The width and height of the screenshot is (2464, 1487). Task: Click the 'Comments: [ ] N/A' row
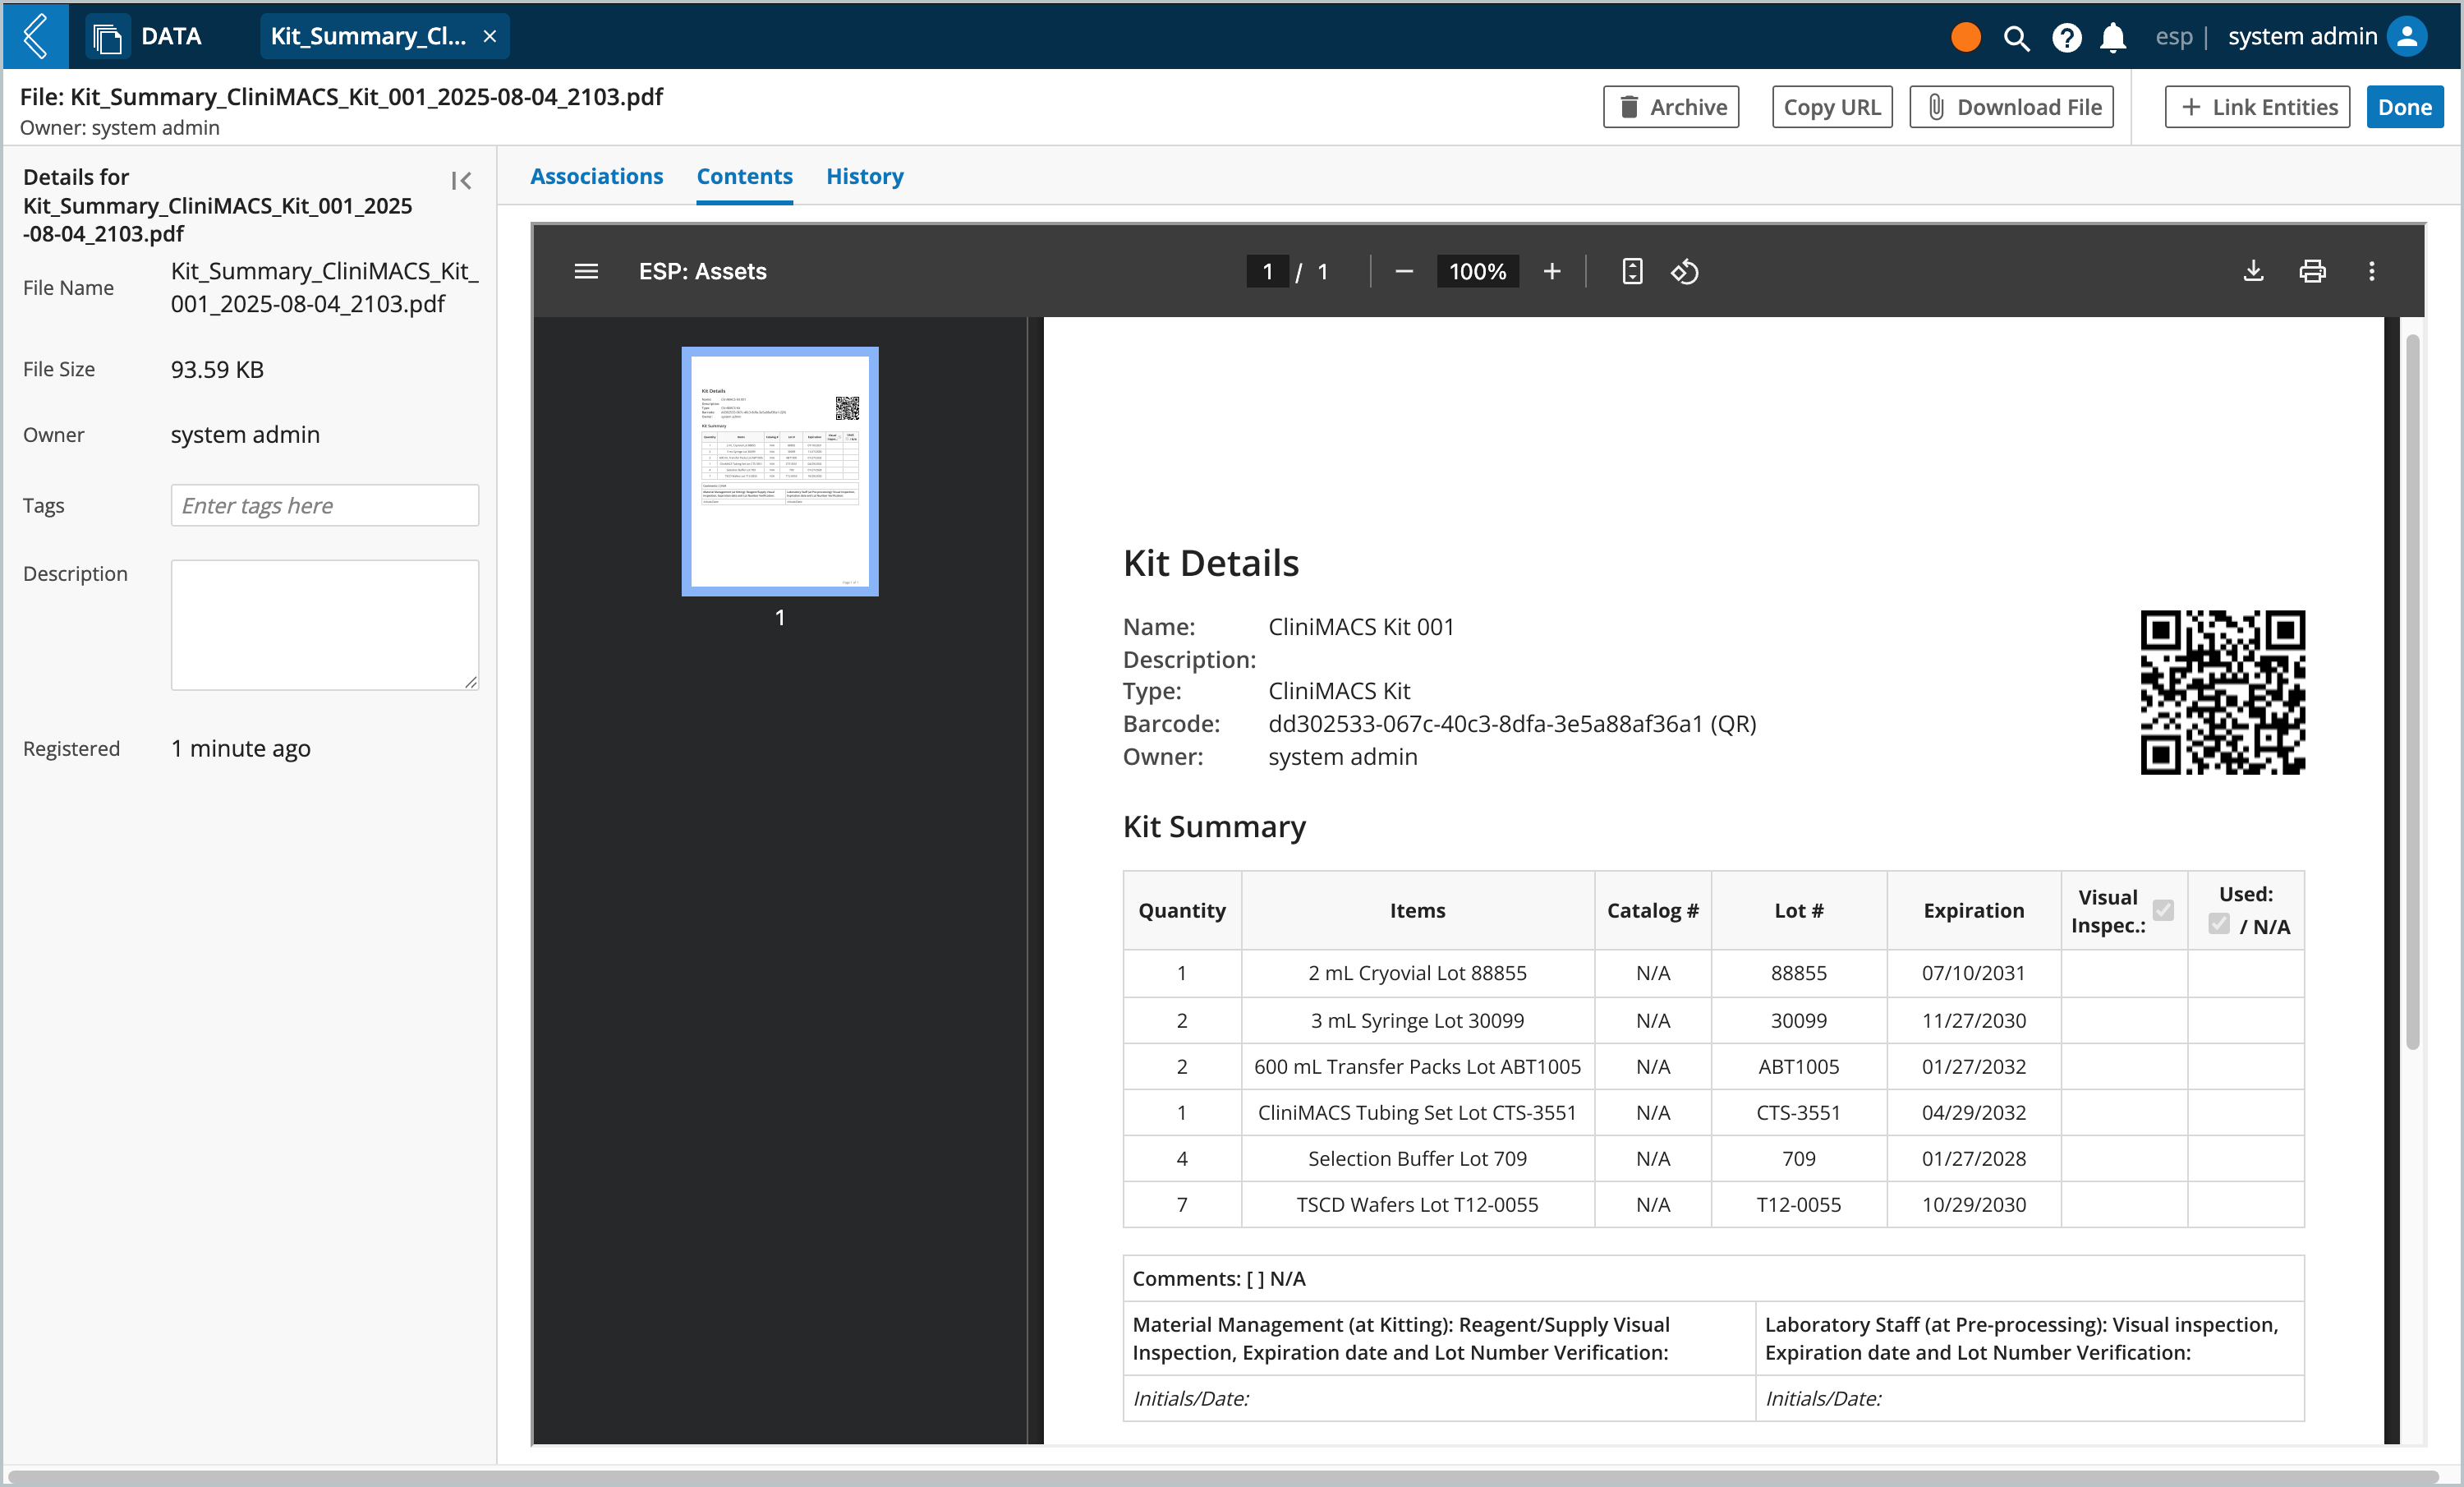[1713, 1278]
